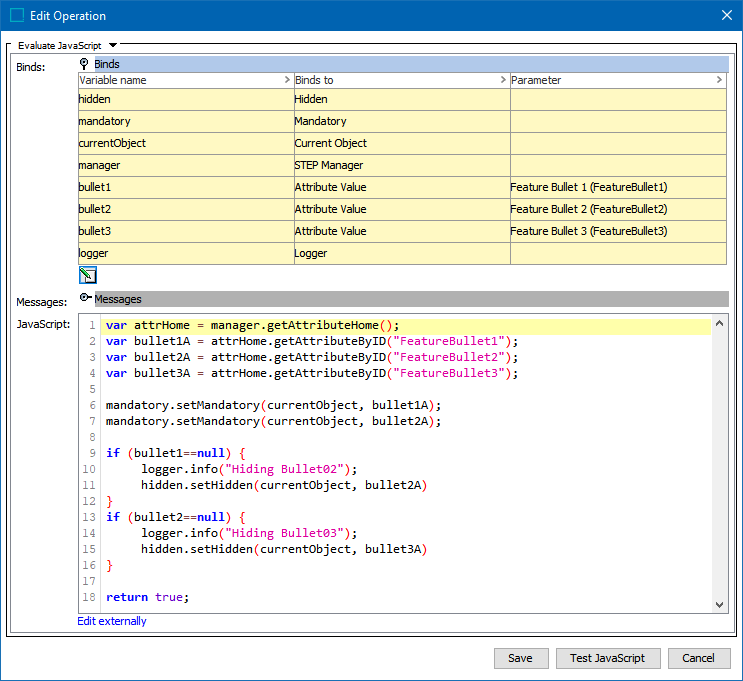Click the edit binds icon below the table

point(88,275)
